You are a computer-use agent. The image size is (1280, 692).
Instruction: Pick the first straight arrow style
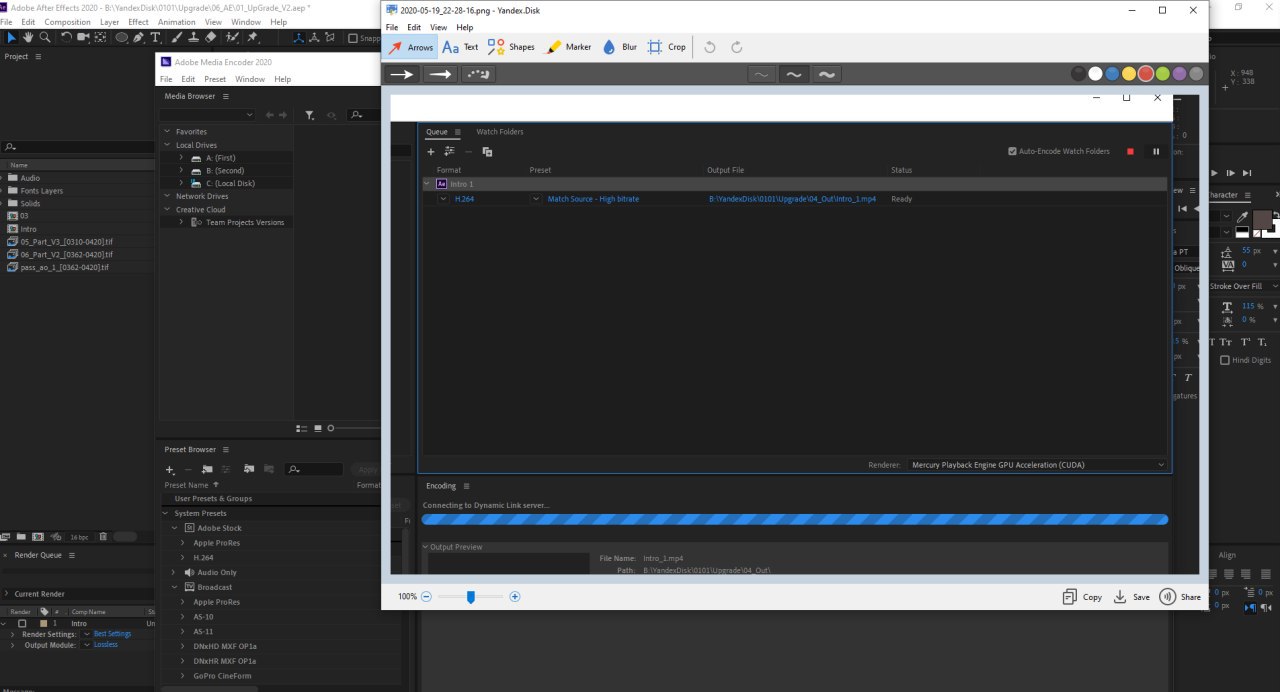[403, 74]
